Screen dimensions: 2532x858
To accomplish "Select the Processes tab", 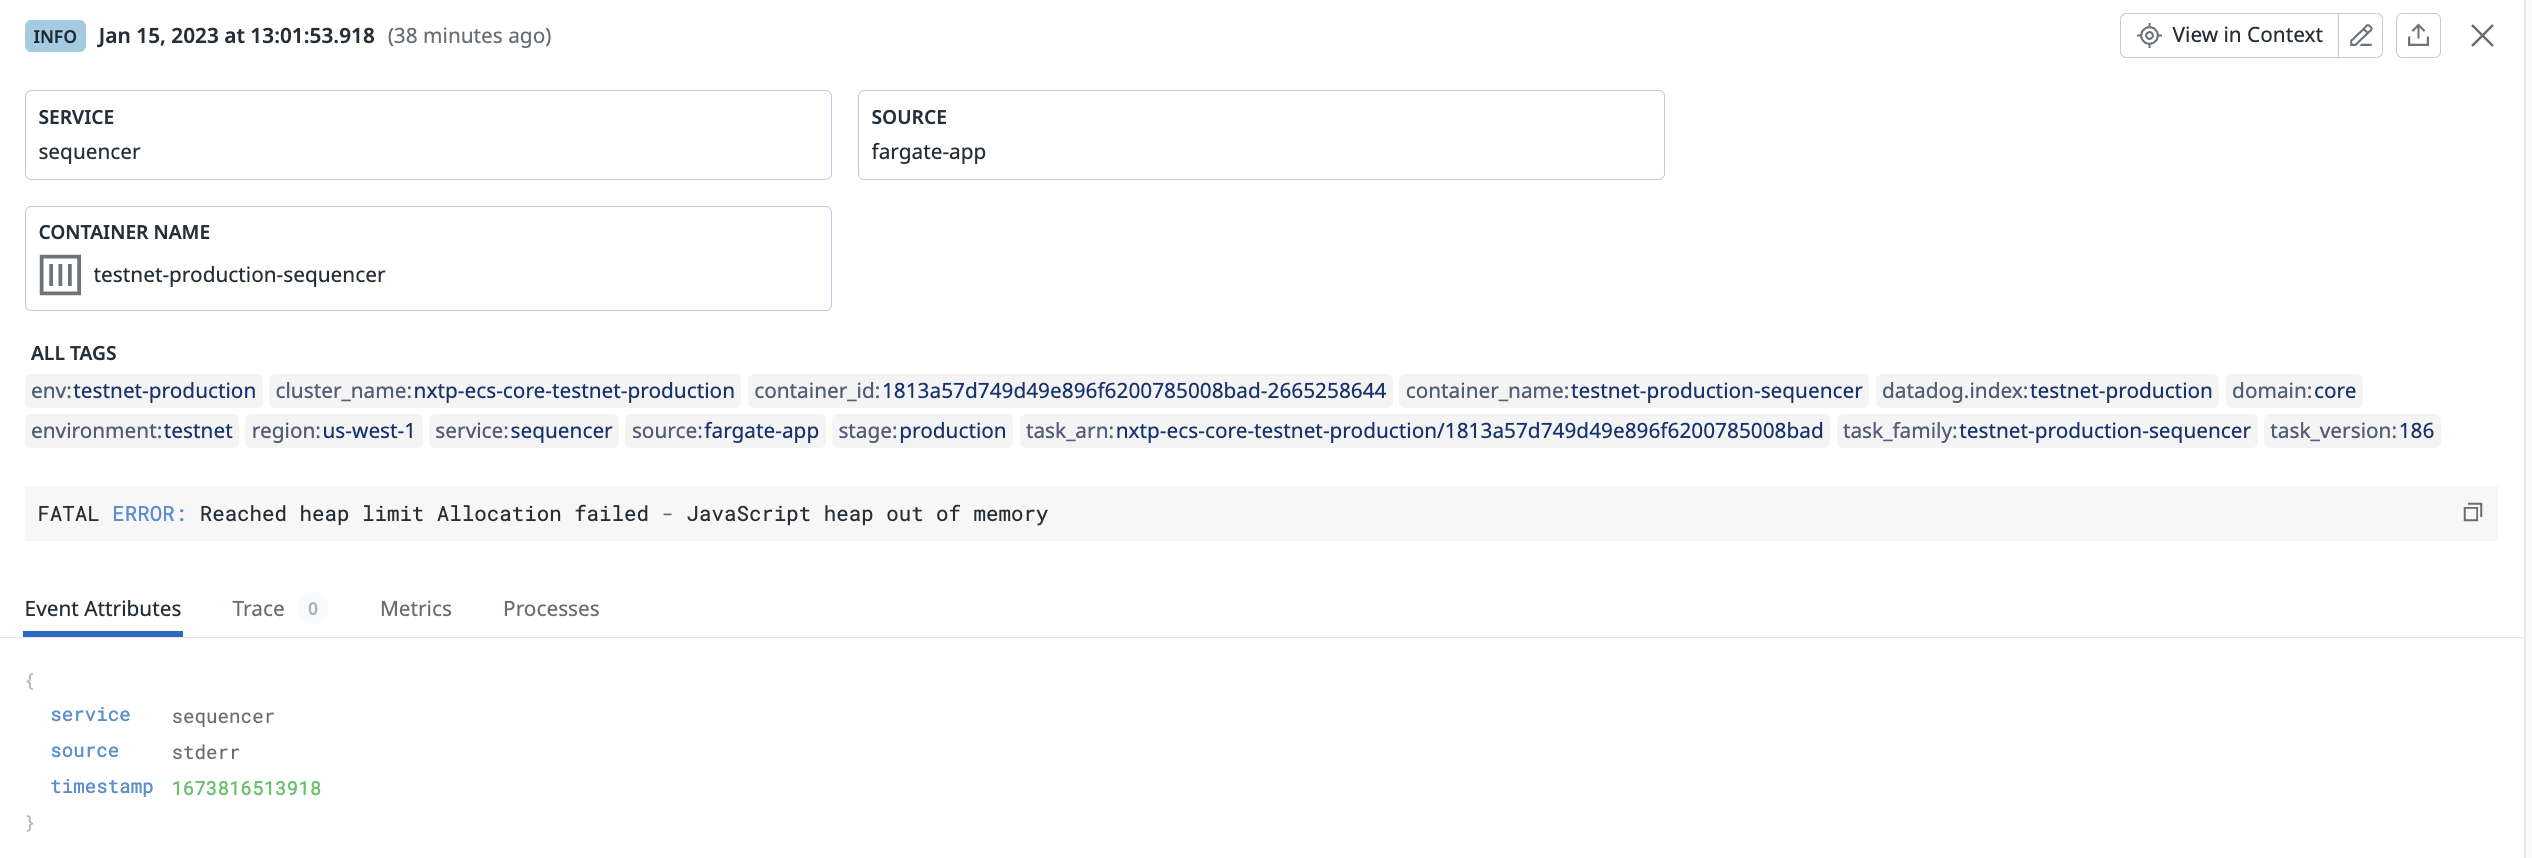I will click(x=550, y=608).
